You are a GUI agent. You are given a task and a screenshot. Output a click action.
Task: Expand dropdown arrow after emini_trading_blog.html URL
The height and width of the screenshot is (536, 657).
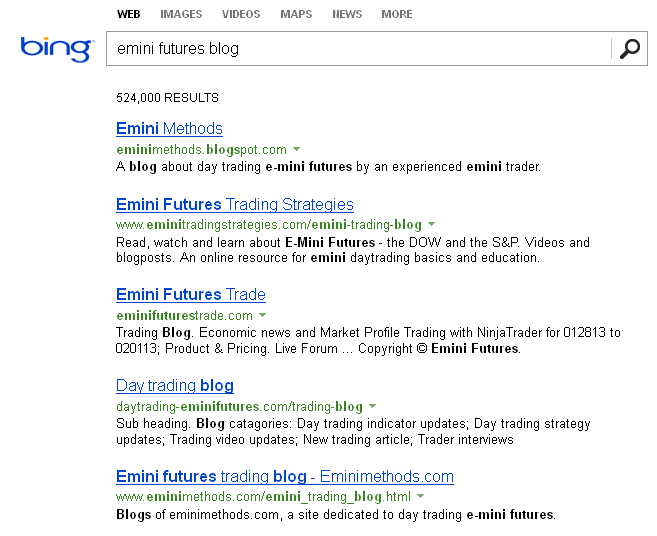coord(421,497)
